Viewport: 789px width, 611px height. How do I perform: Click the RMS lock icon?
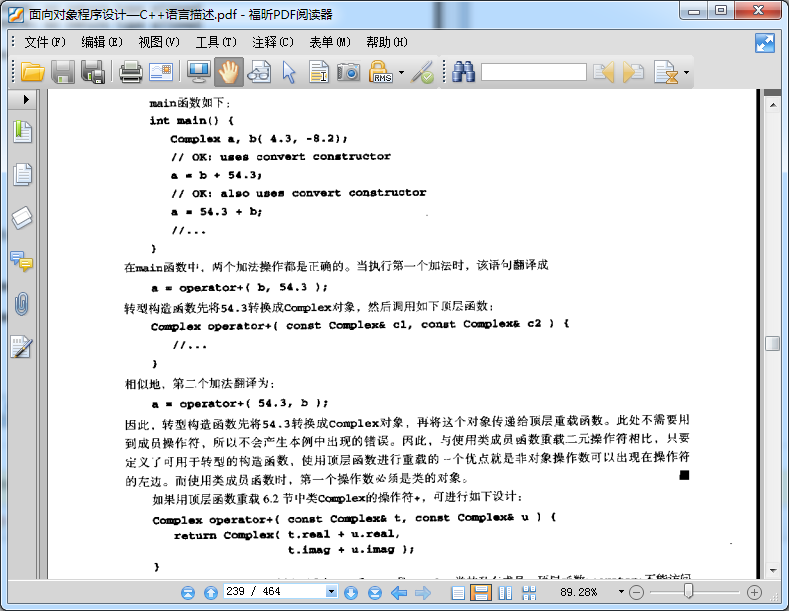pos(380,72)
